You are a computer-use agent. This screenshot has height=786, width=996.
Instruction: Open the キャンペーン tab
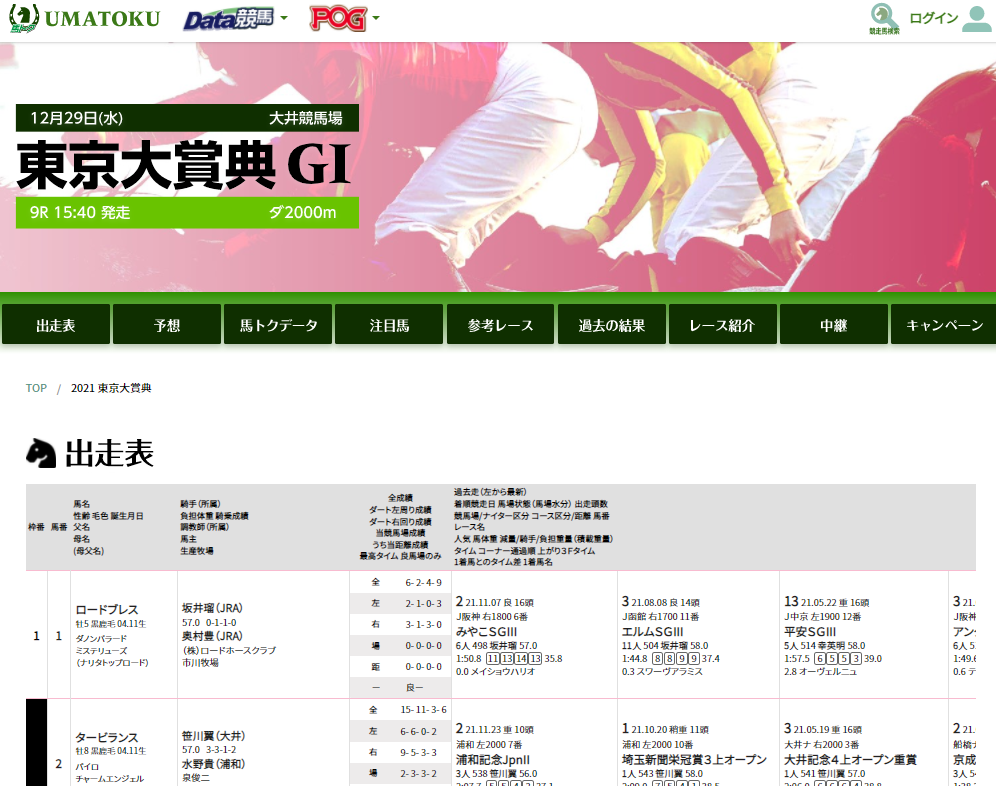(x=944, y=324)
